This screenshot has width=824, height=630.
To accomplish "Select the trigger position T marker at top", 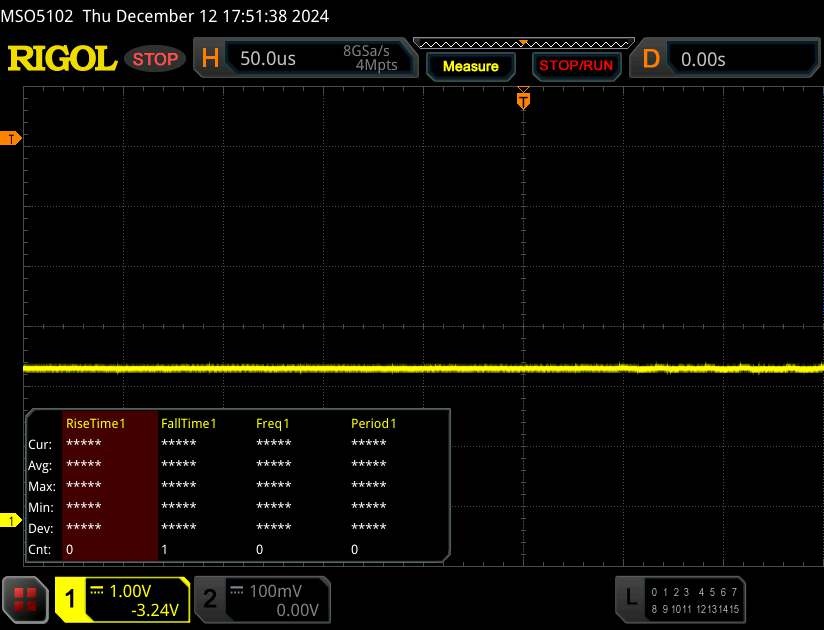I will (x=522, y=99).
